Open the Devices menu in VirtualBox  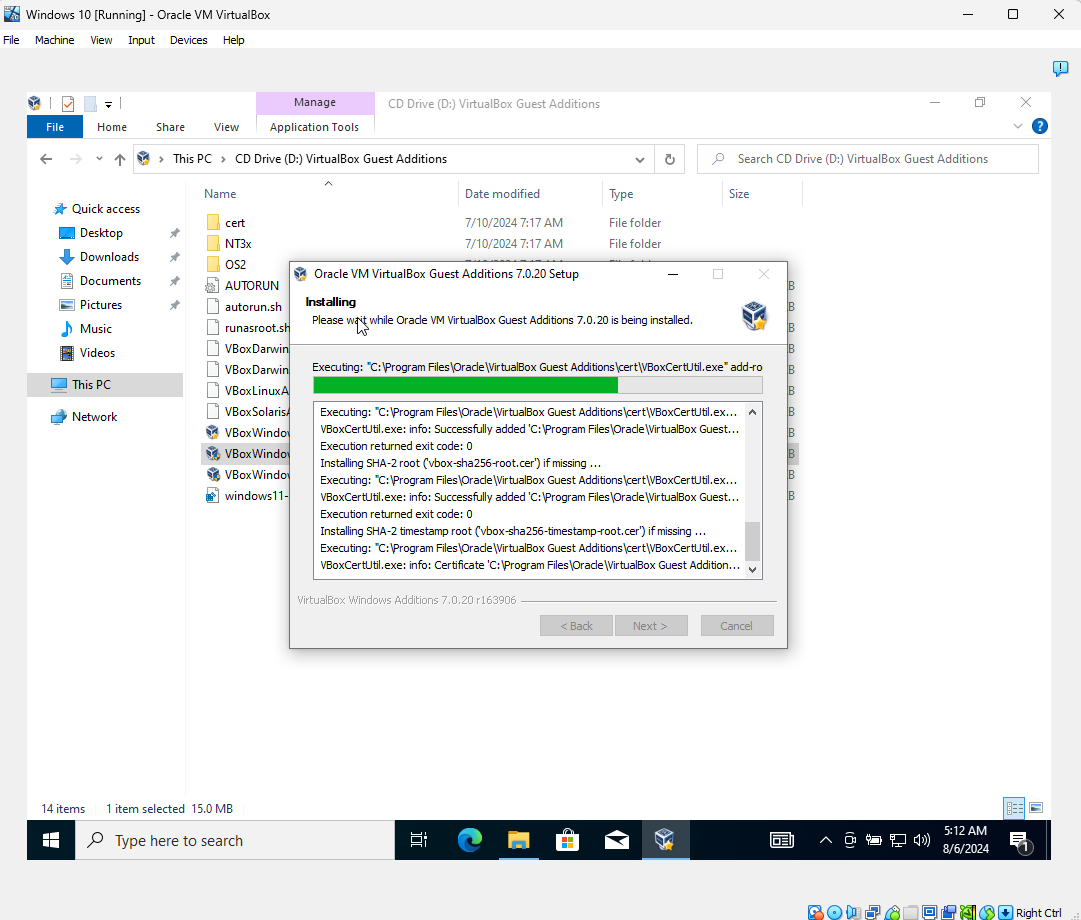(x=188, y=40)
